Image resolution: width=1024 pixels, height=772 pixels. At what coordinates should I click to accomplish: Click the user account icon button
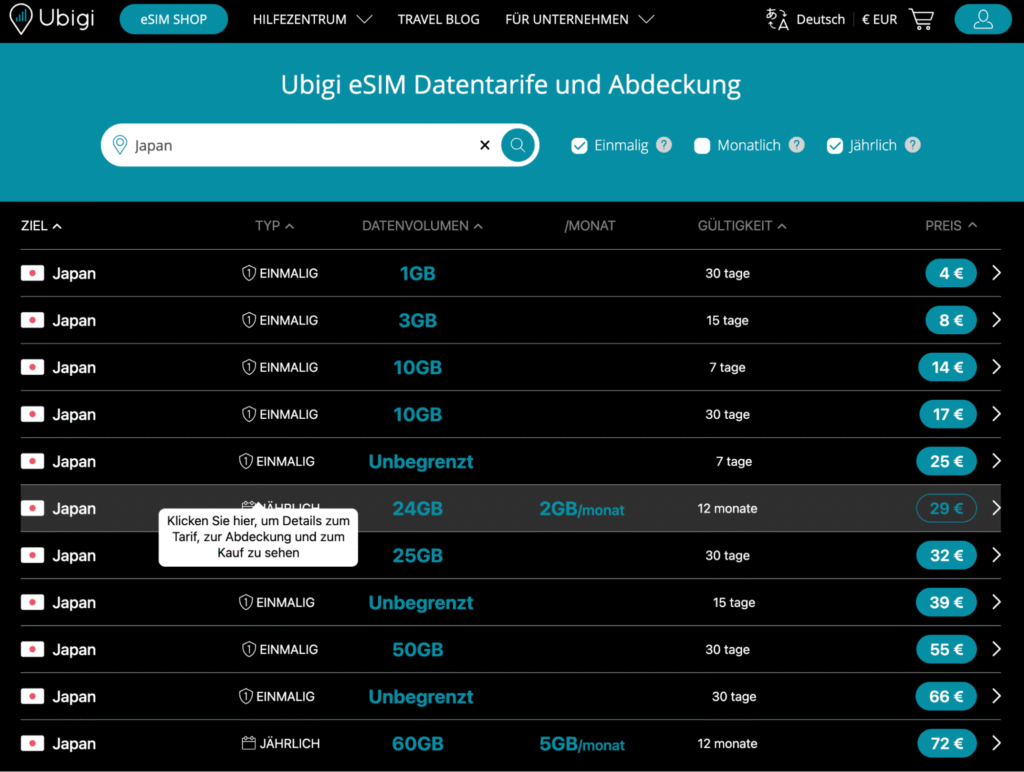click(982, 19)
